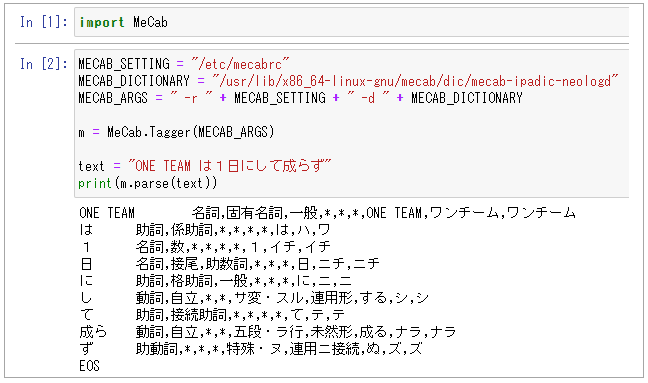The image size is (648, 383).
Task: Click the In [1] cell prompt
Action: (x=44, y=22)
